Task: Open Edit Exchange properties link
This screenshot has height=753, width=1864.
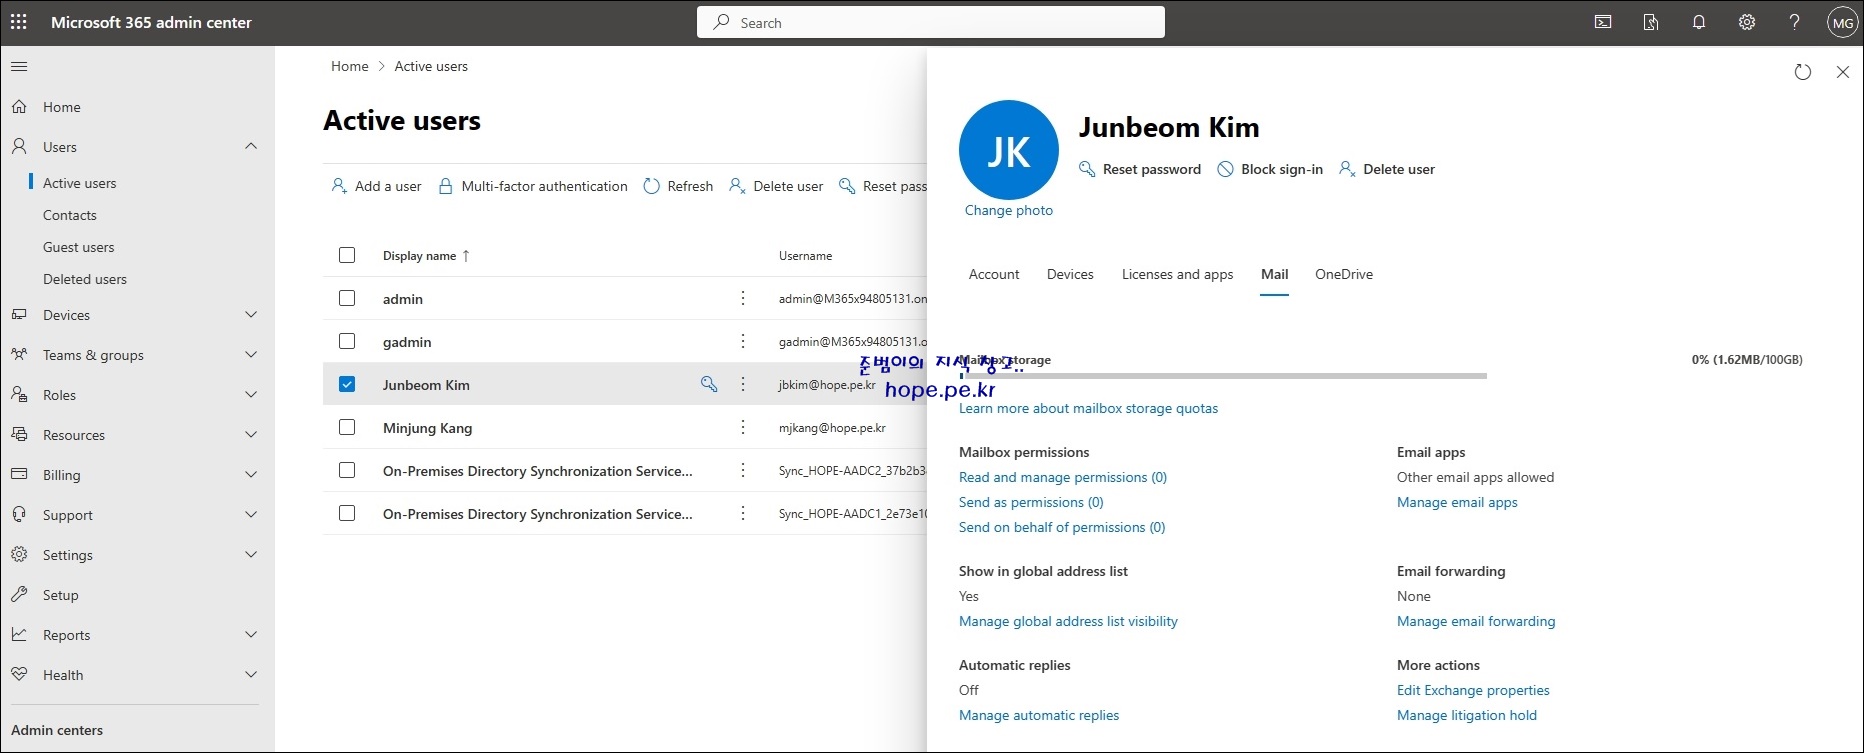Action: click(1473, 690)
